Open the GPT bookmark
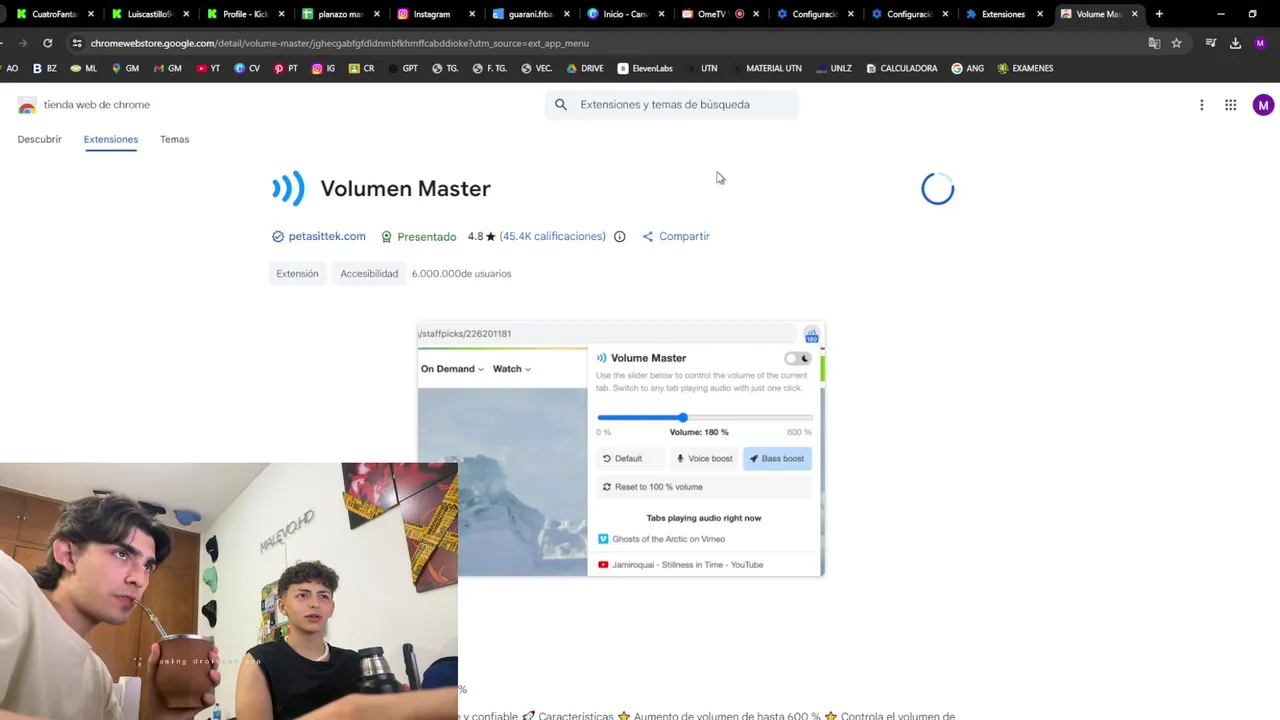The height and width of the screenshot is (720, 1280). click(x=402, y=68)
